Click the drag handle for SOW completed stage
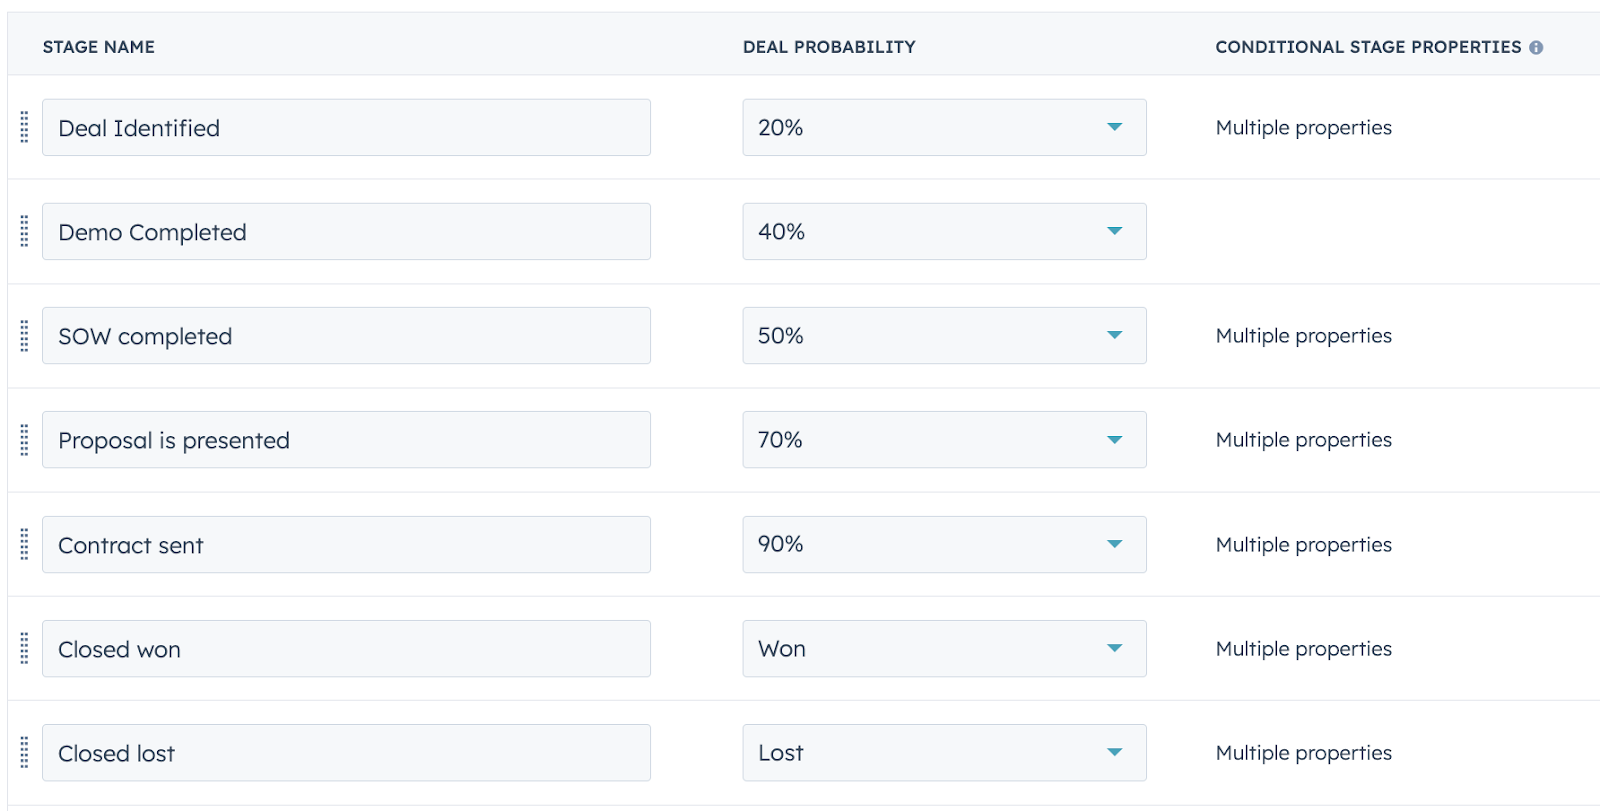1600x811 pixels. tap(25, 336)
